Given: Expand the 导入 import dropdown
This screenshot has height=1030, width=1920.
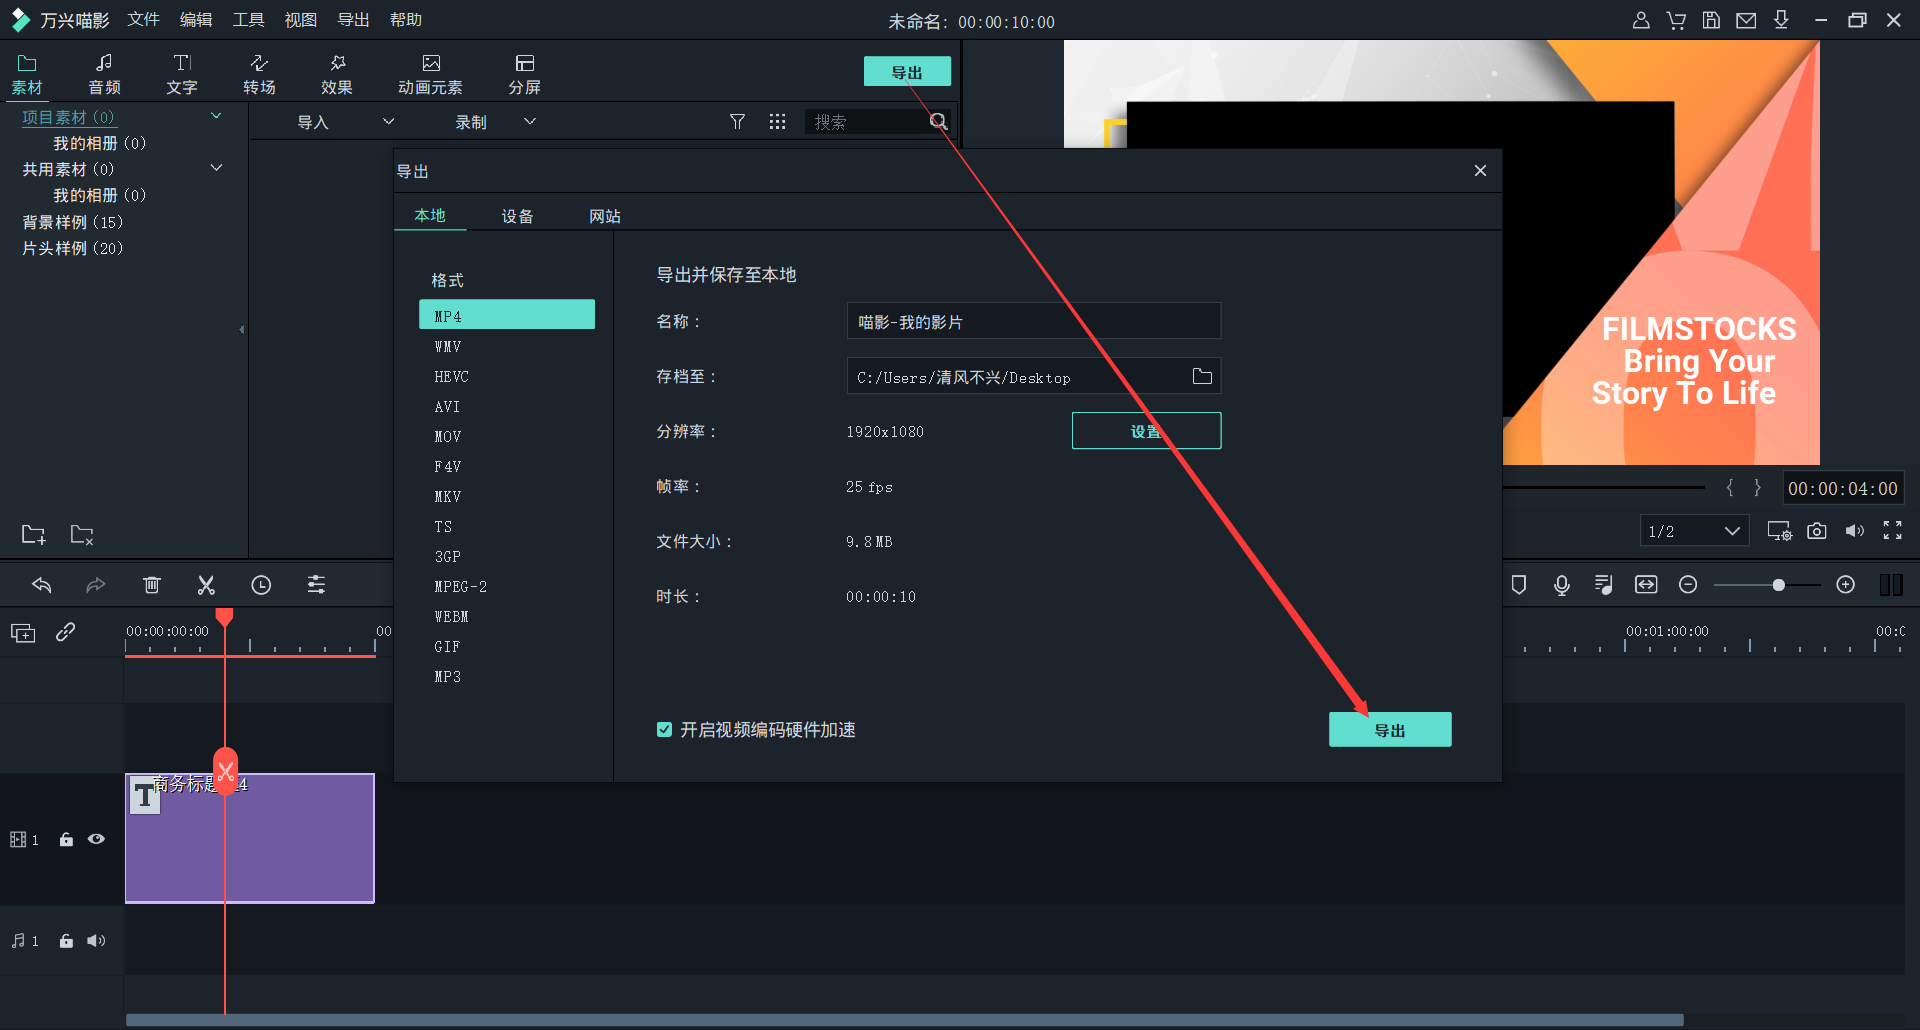Looking at the screenshot, I should tap(388, 122).
